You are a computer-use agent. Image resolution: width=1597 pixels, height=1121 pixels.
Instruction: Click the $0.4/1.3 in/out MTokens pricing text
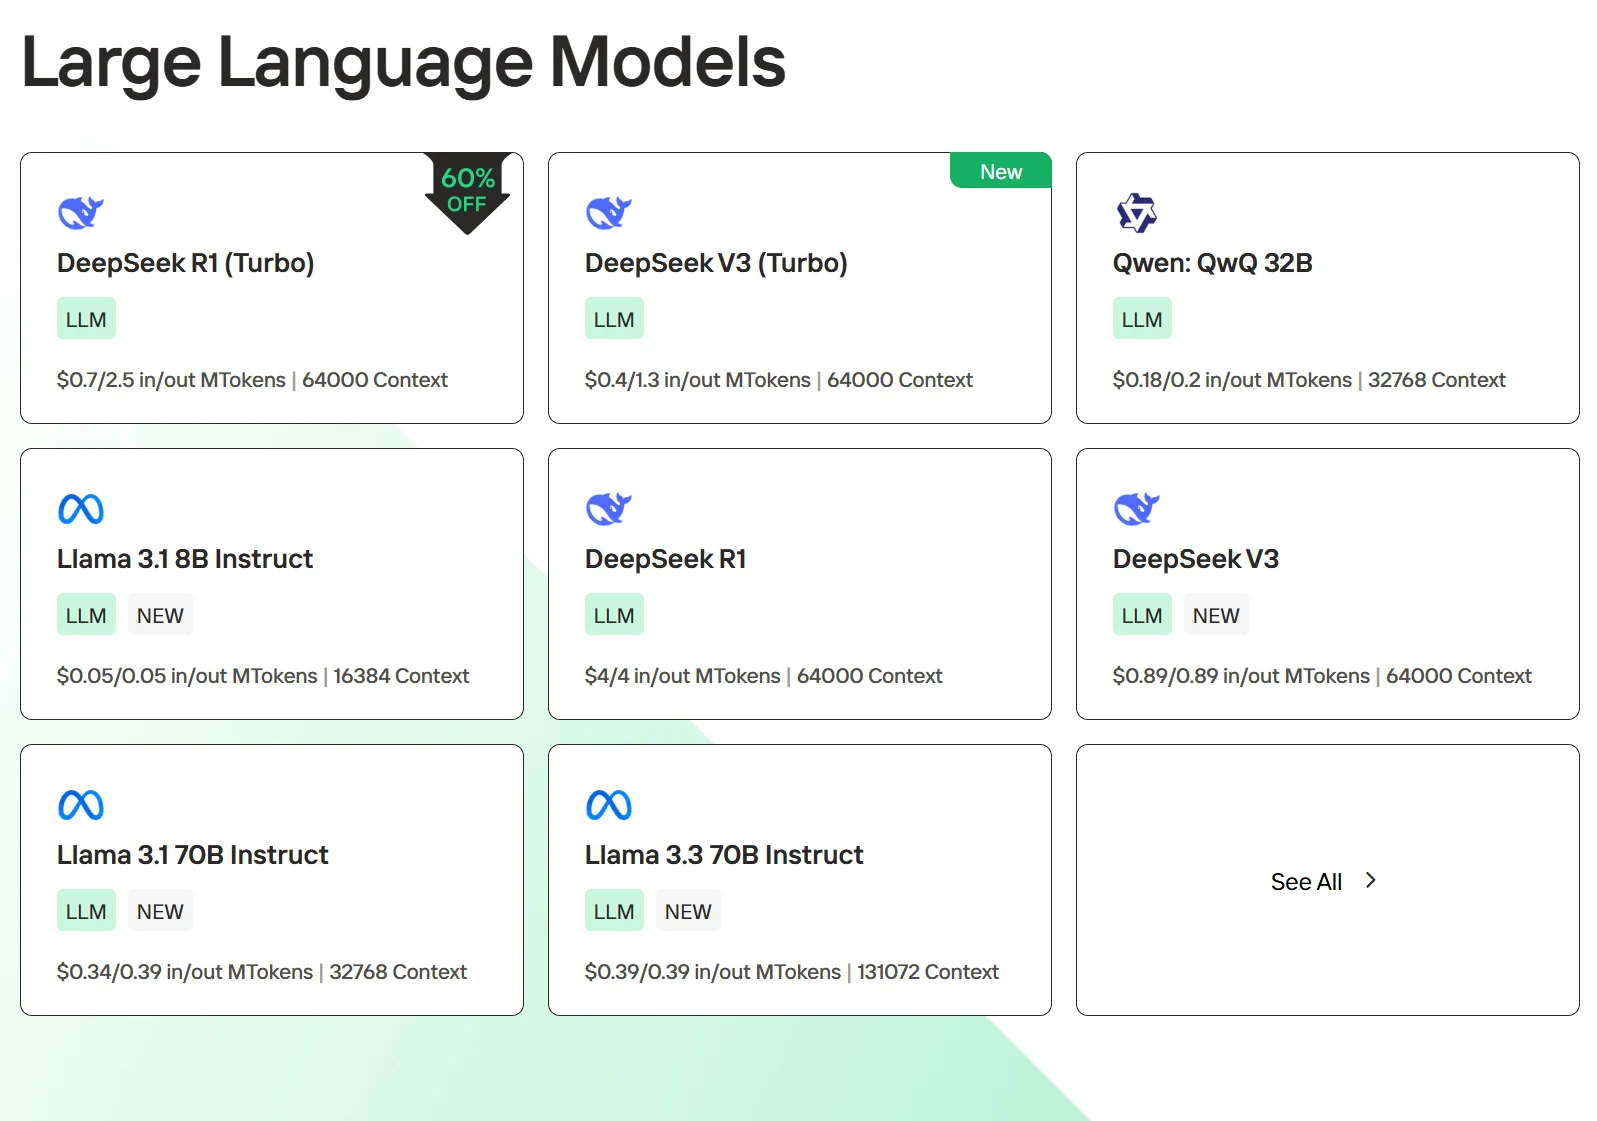[698, 380]
